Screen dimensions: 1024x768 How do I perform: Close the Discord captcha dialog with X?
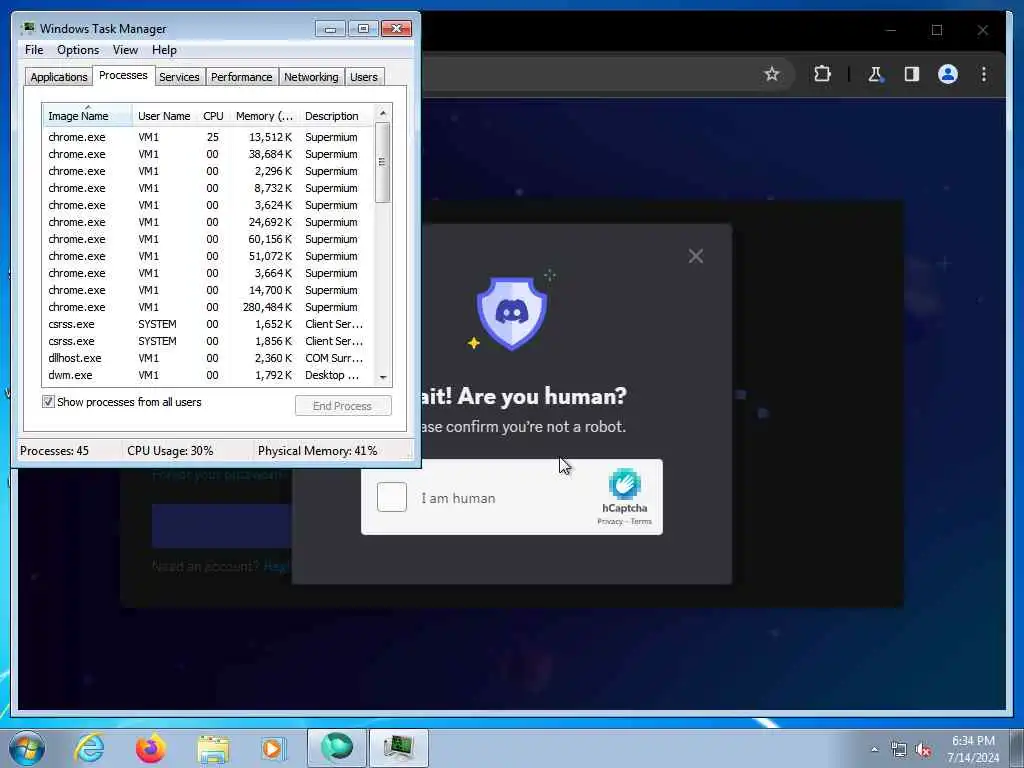tap(696, 256)
